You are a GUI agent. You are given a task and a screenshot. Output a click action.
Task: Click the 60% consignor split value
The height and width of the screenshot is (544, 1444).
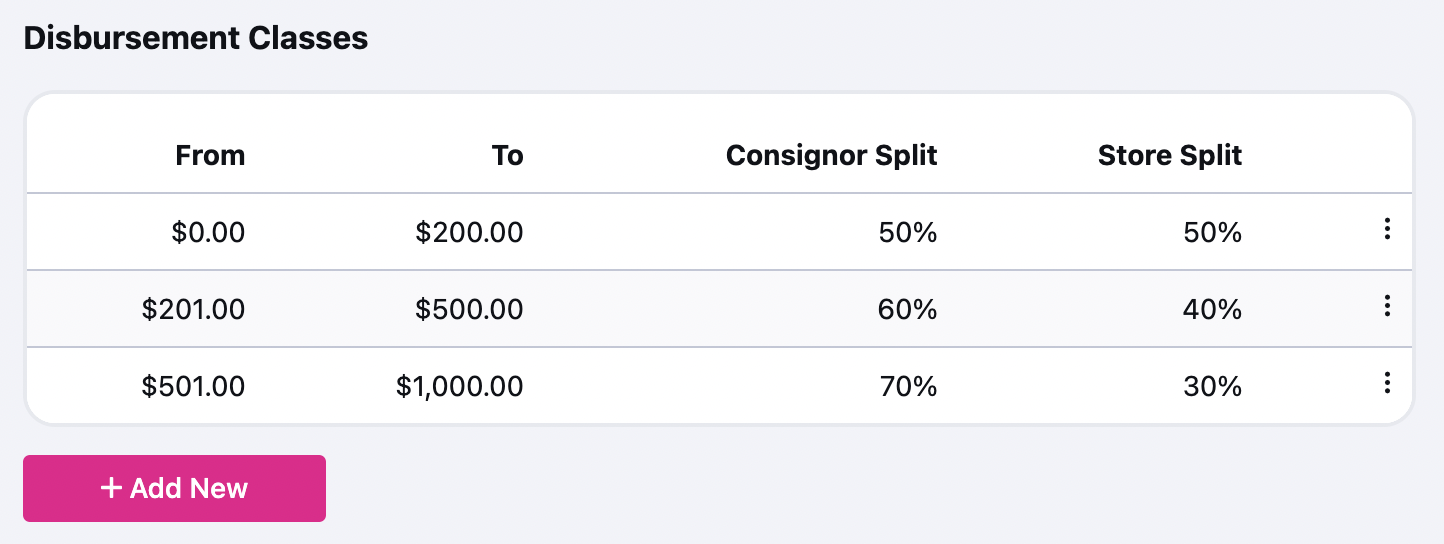click(908, 309)
